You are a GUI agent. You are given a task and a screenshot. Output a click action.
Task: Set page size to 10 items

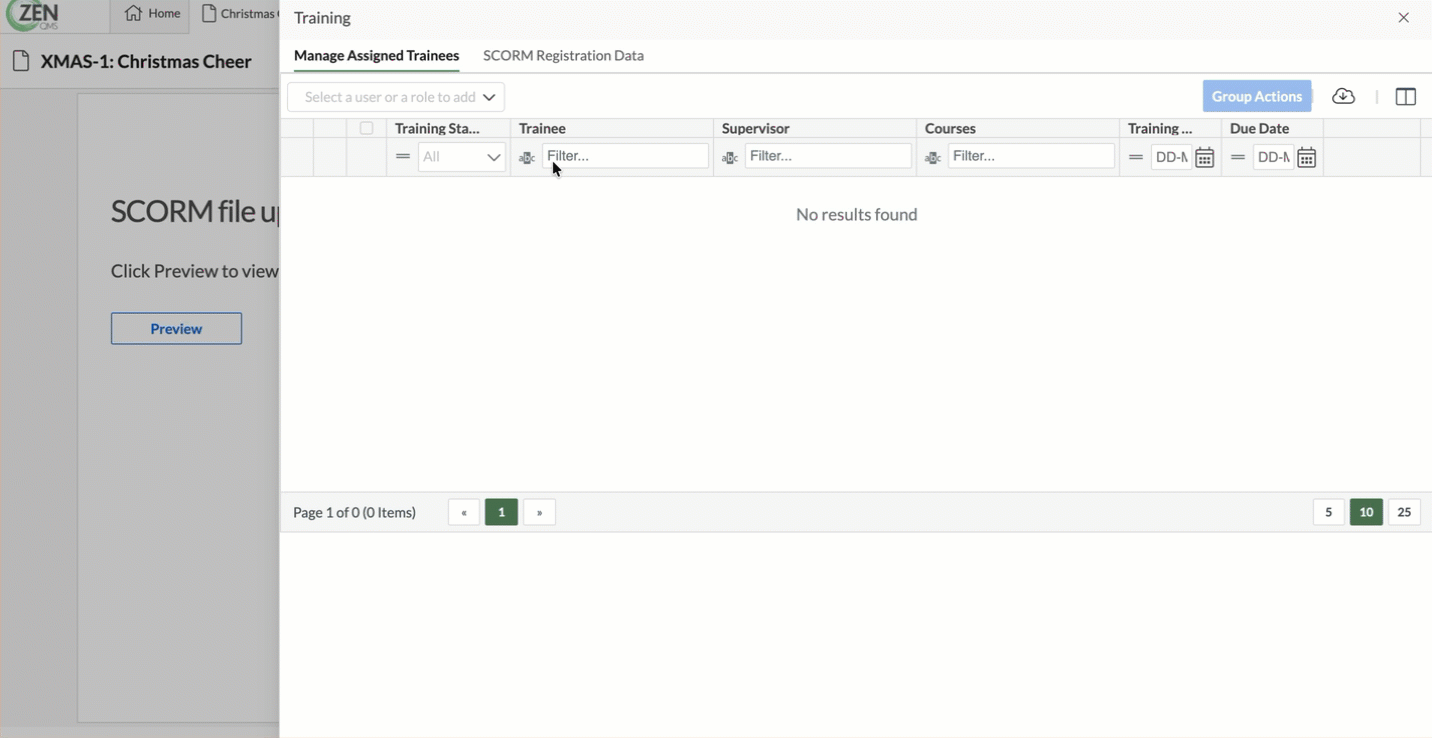point(1366,512)
